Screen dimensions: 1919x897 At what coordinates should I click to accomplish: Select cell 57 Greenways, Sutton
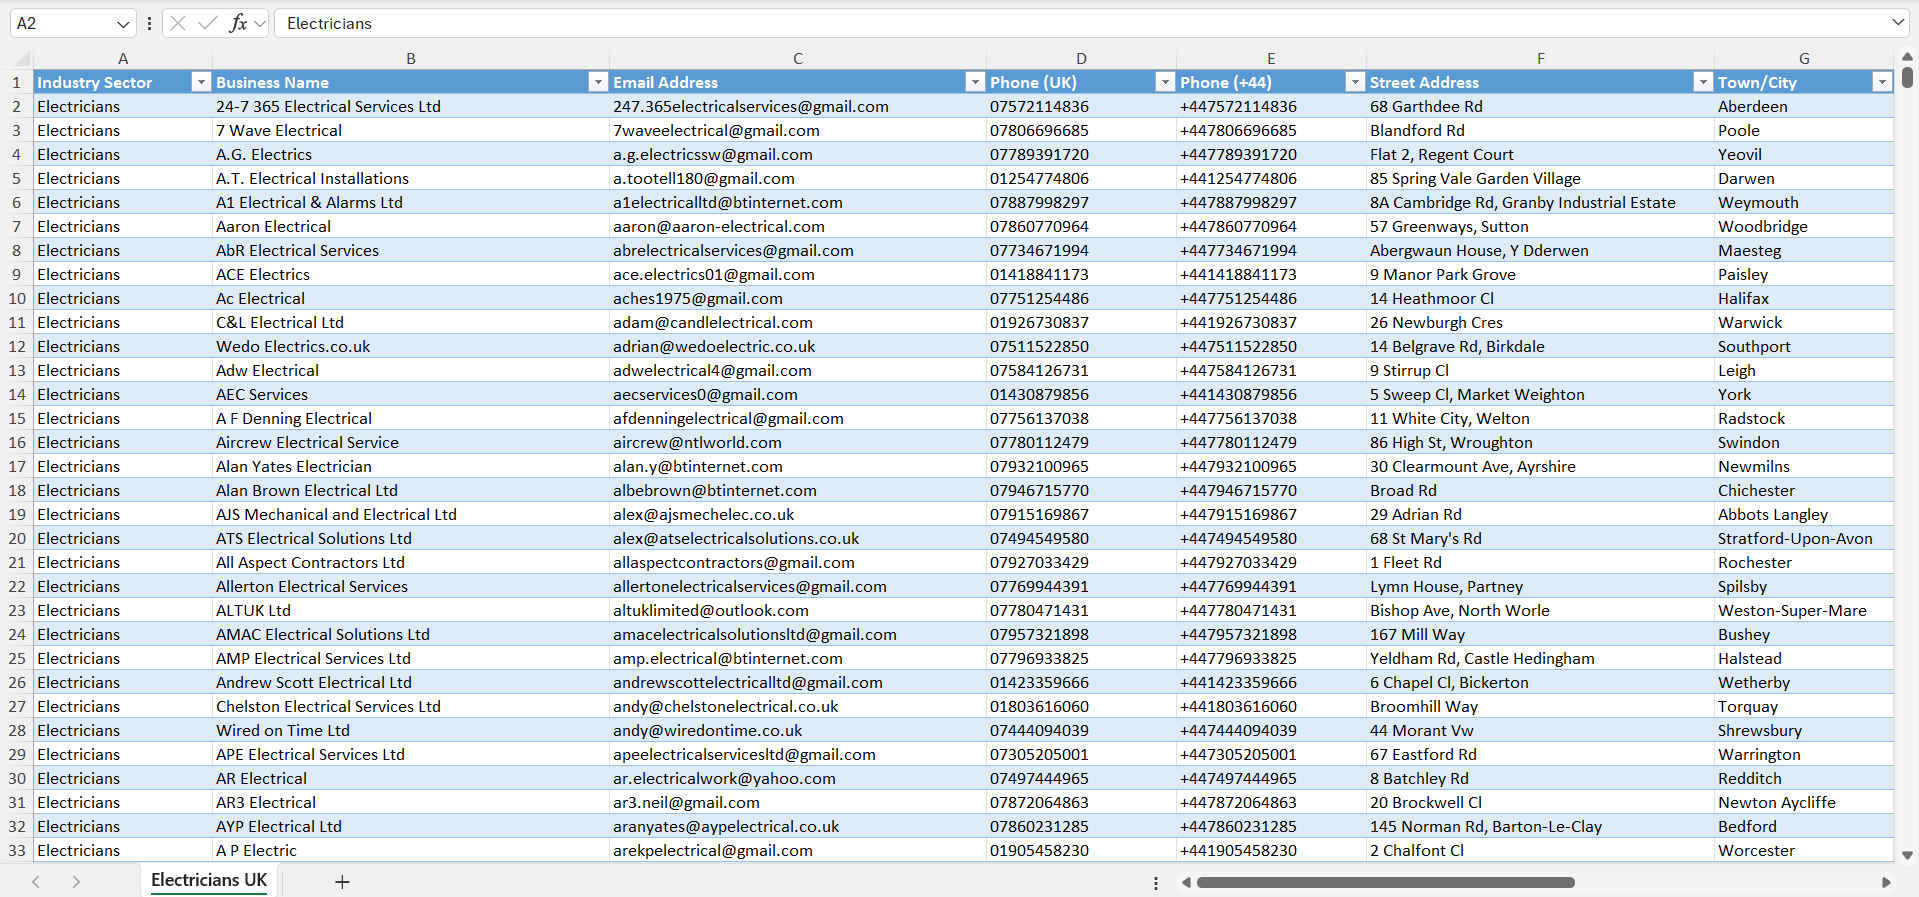click(x=1540, y=226)
